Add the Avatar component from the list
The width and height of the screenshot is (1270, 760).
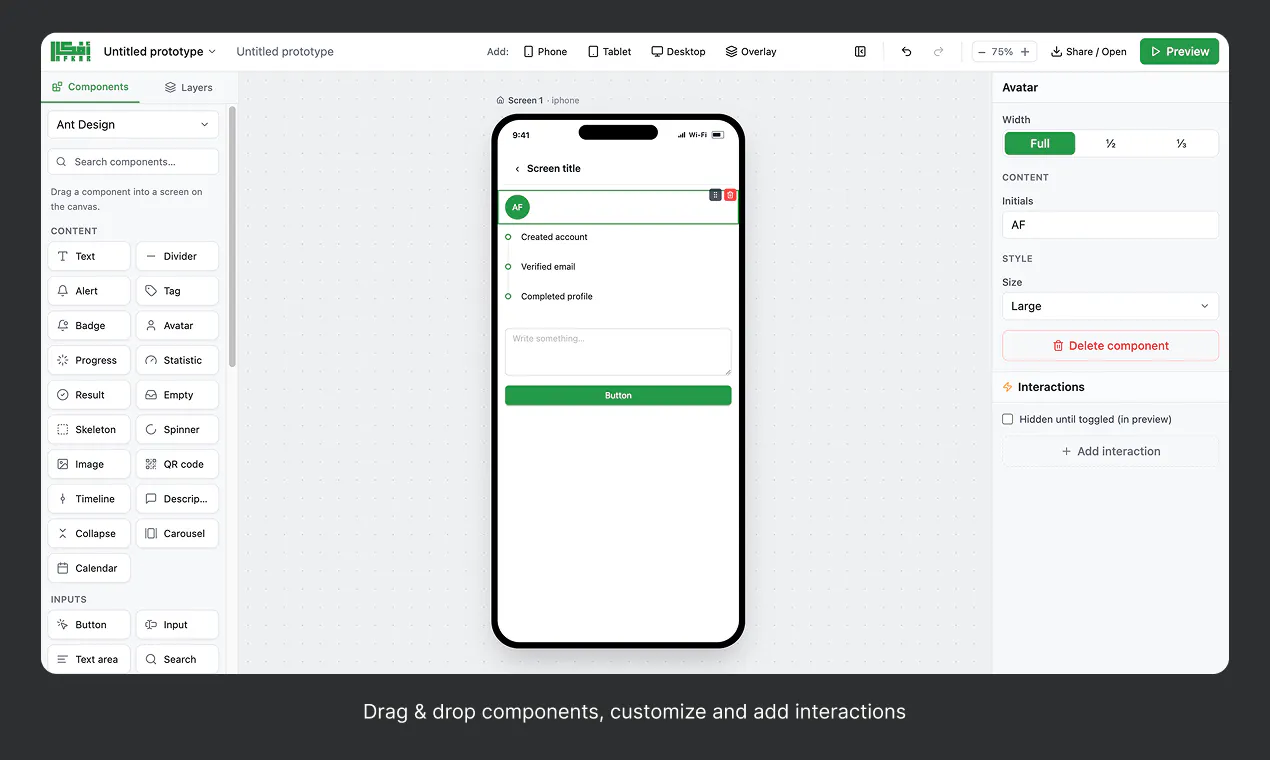[x=177, y=326]
